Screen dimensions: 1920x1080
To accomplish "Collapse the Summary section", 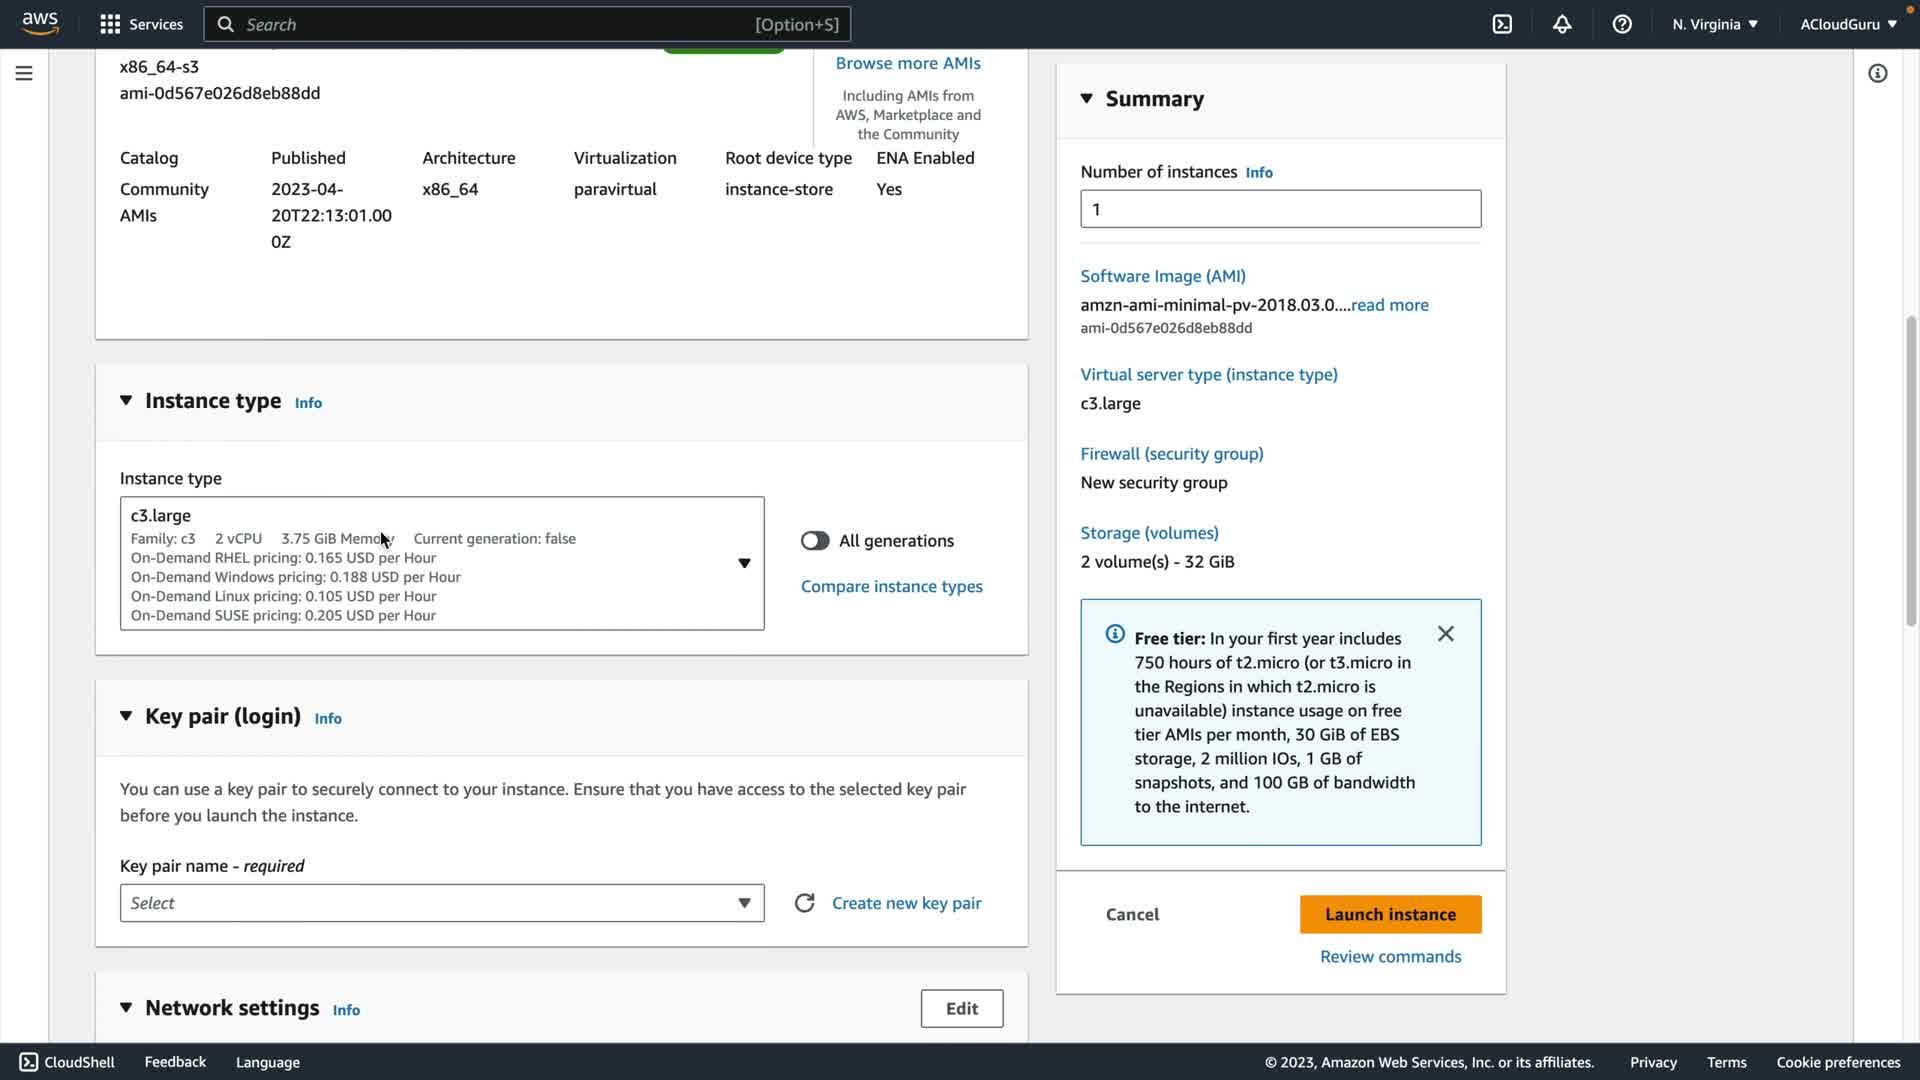I will point(1087,98).
